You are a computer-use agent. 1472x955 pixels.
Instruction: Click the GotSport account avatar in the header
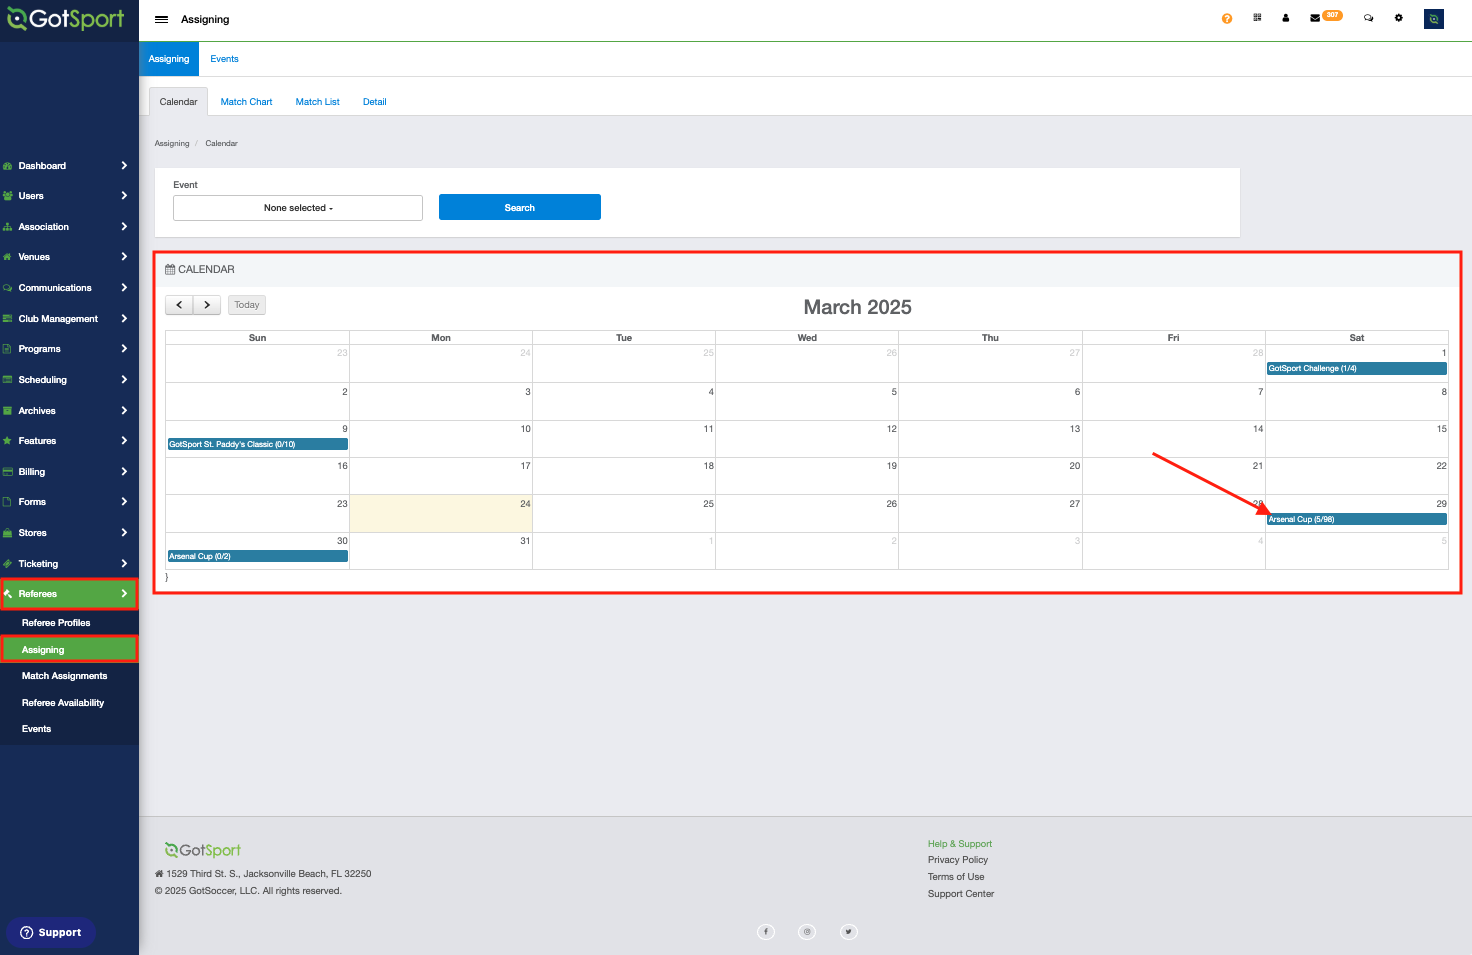(1434, 19)
